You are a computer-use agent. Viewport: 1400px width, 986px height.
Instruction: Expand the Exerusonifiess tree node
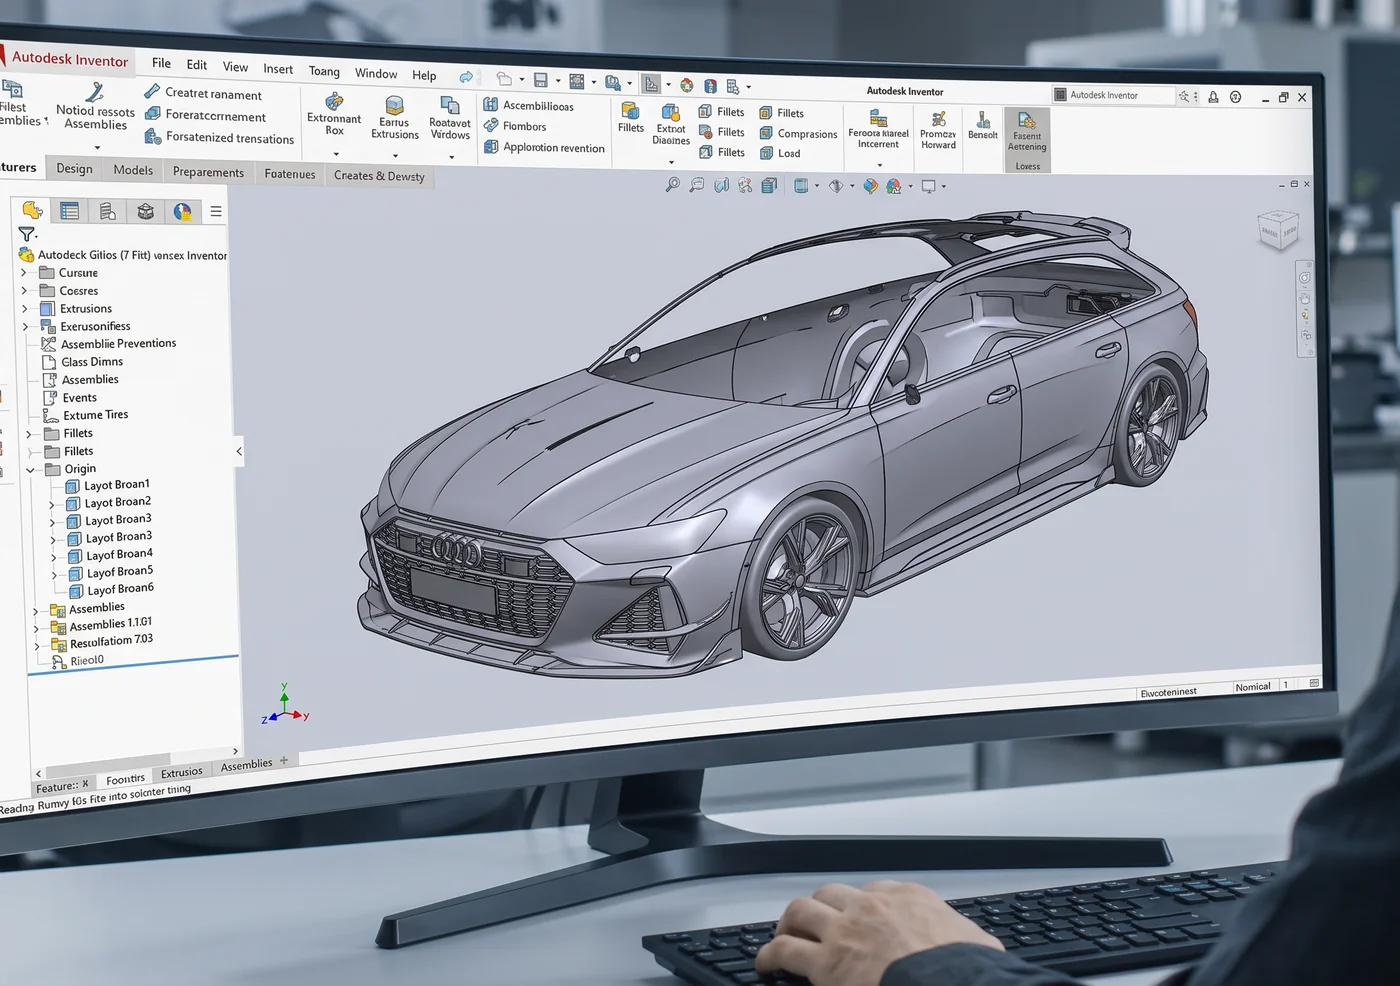click(25, 326)
